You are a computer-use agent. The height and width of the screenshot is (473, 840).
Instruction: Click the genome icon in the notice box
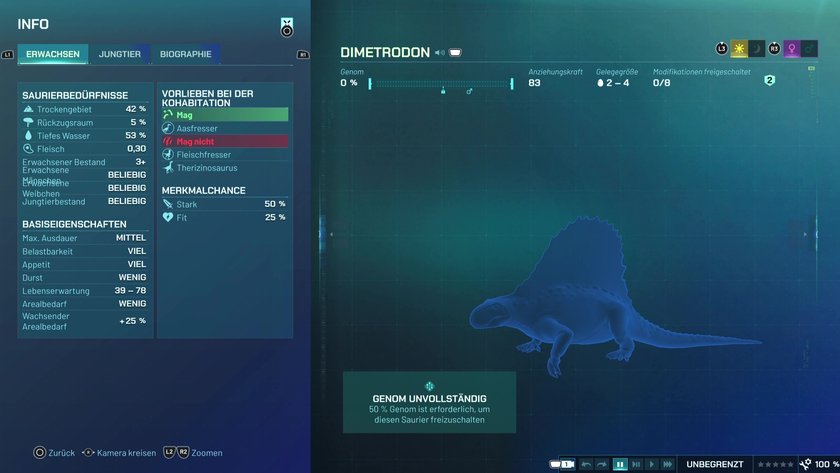429,386
